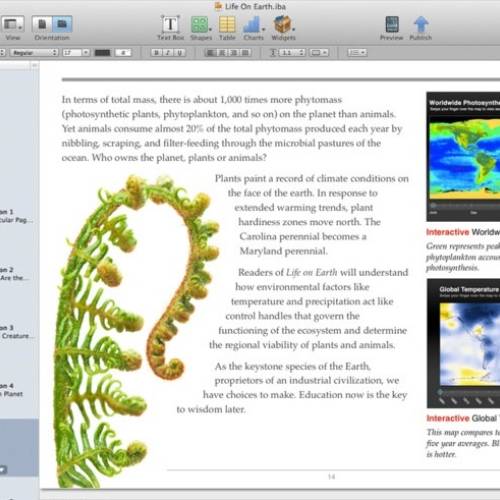Click the line spacing icon
Viewport: 500px width, 500px height.
[x=273, y=53]
